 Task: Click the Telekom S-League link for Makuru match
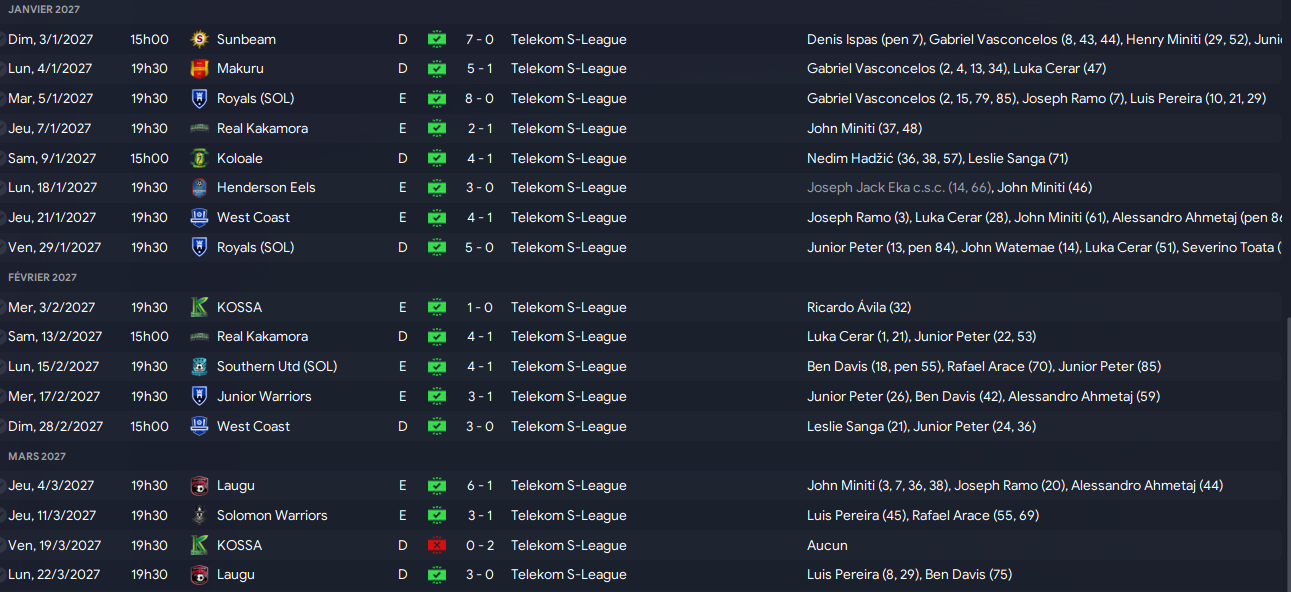coord(569,69)
